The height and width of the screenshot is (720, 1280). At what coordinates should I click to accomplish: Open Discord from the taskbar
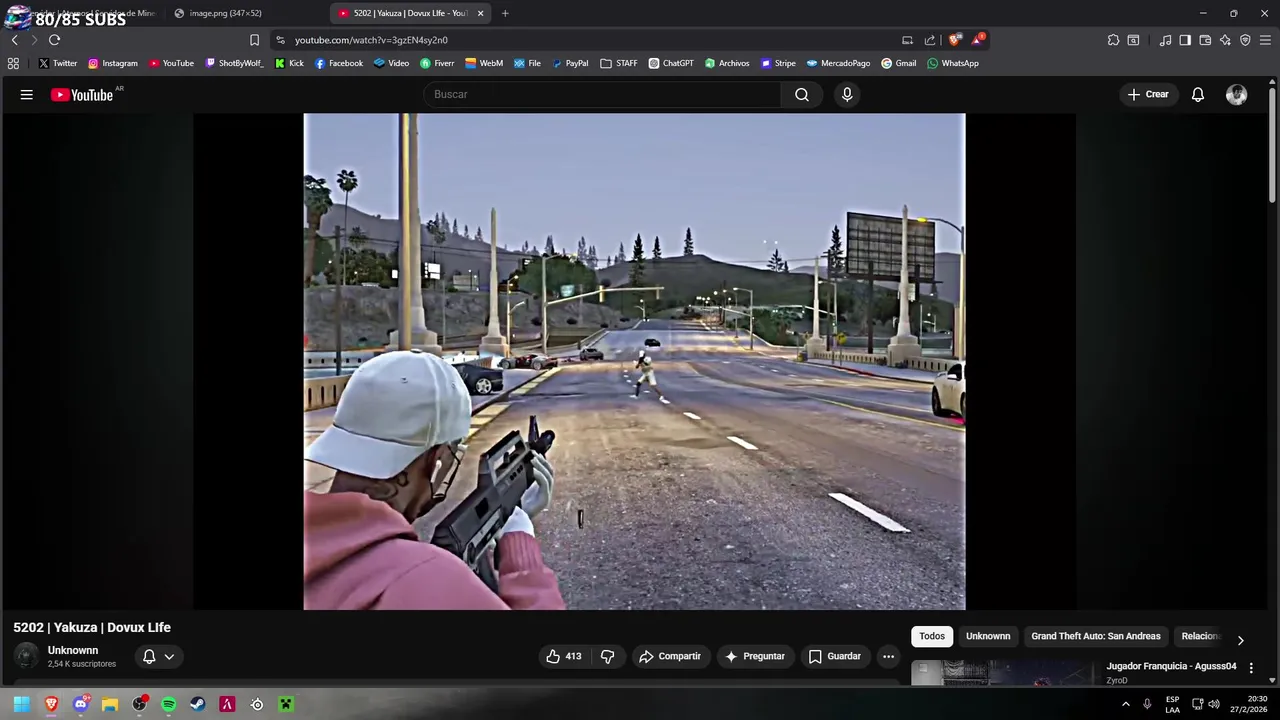81,704
